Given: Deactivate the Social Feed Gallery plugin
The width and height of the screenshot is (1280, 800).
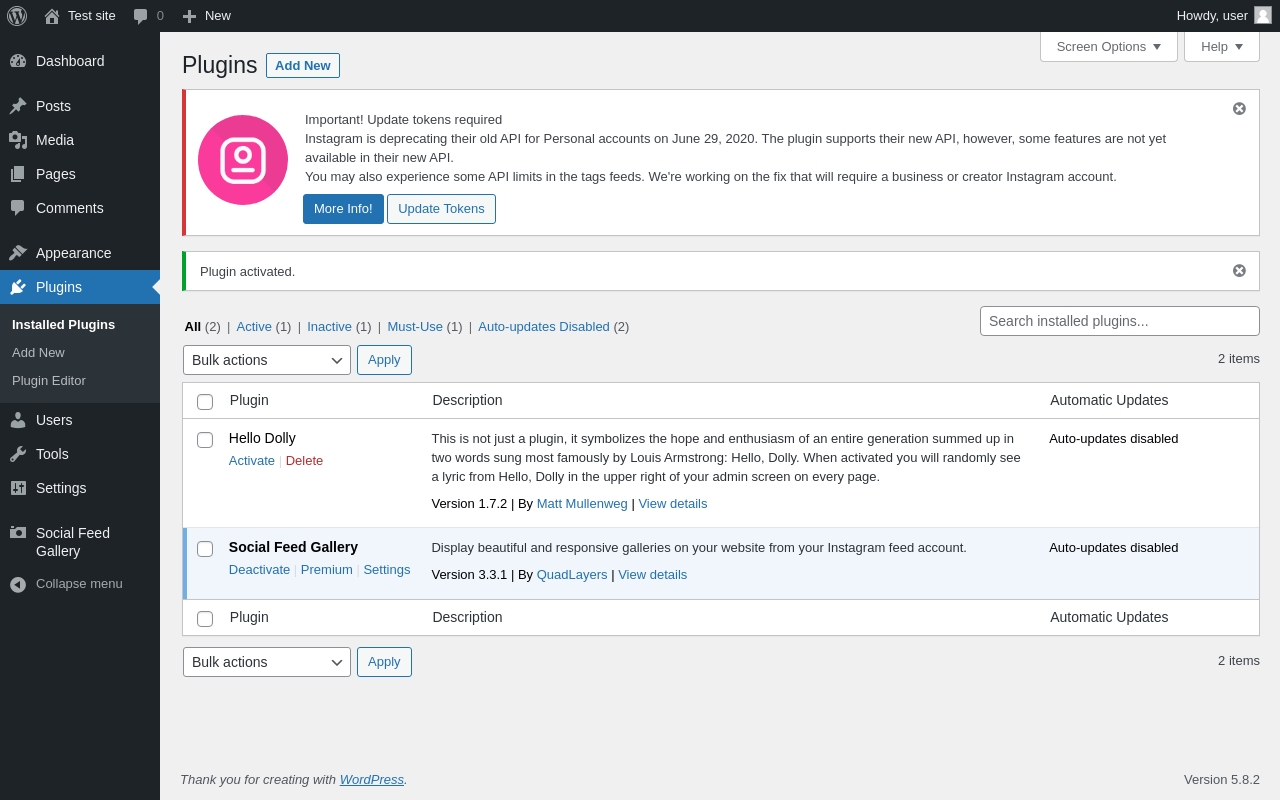Looking at the screenshot, I should point(259,569).
